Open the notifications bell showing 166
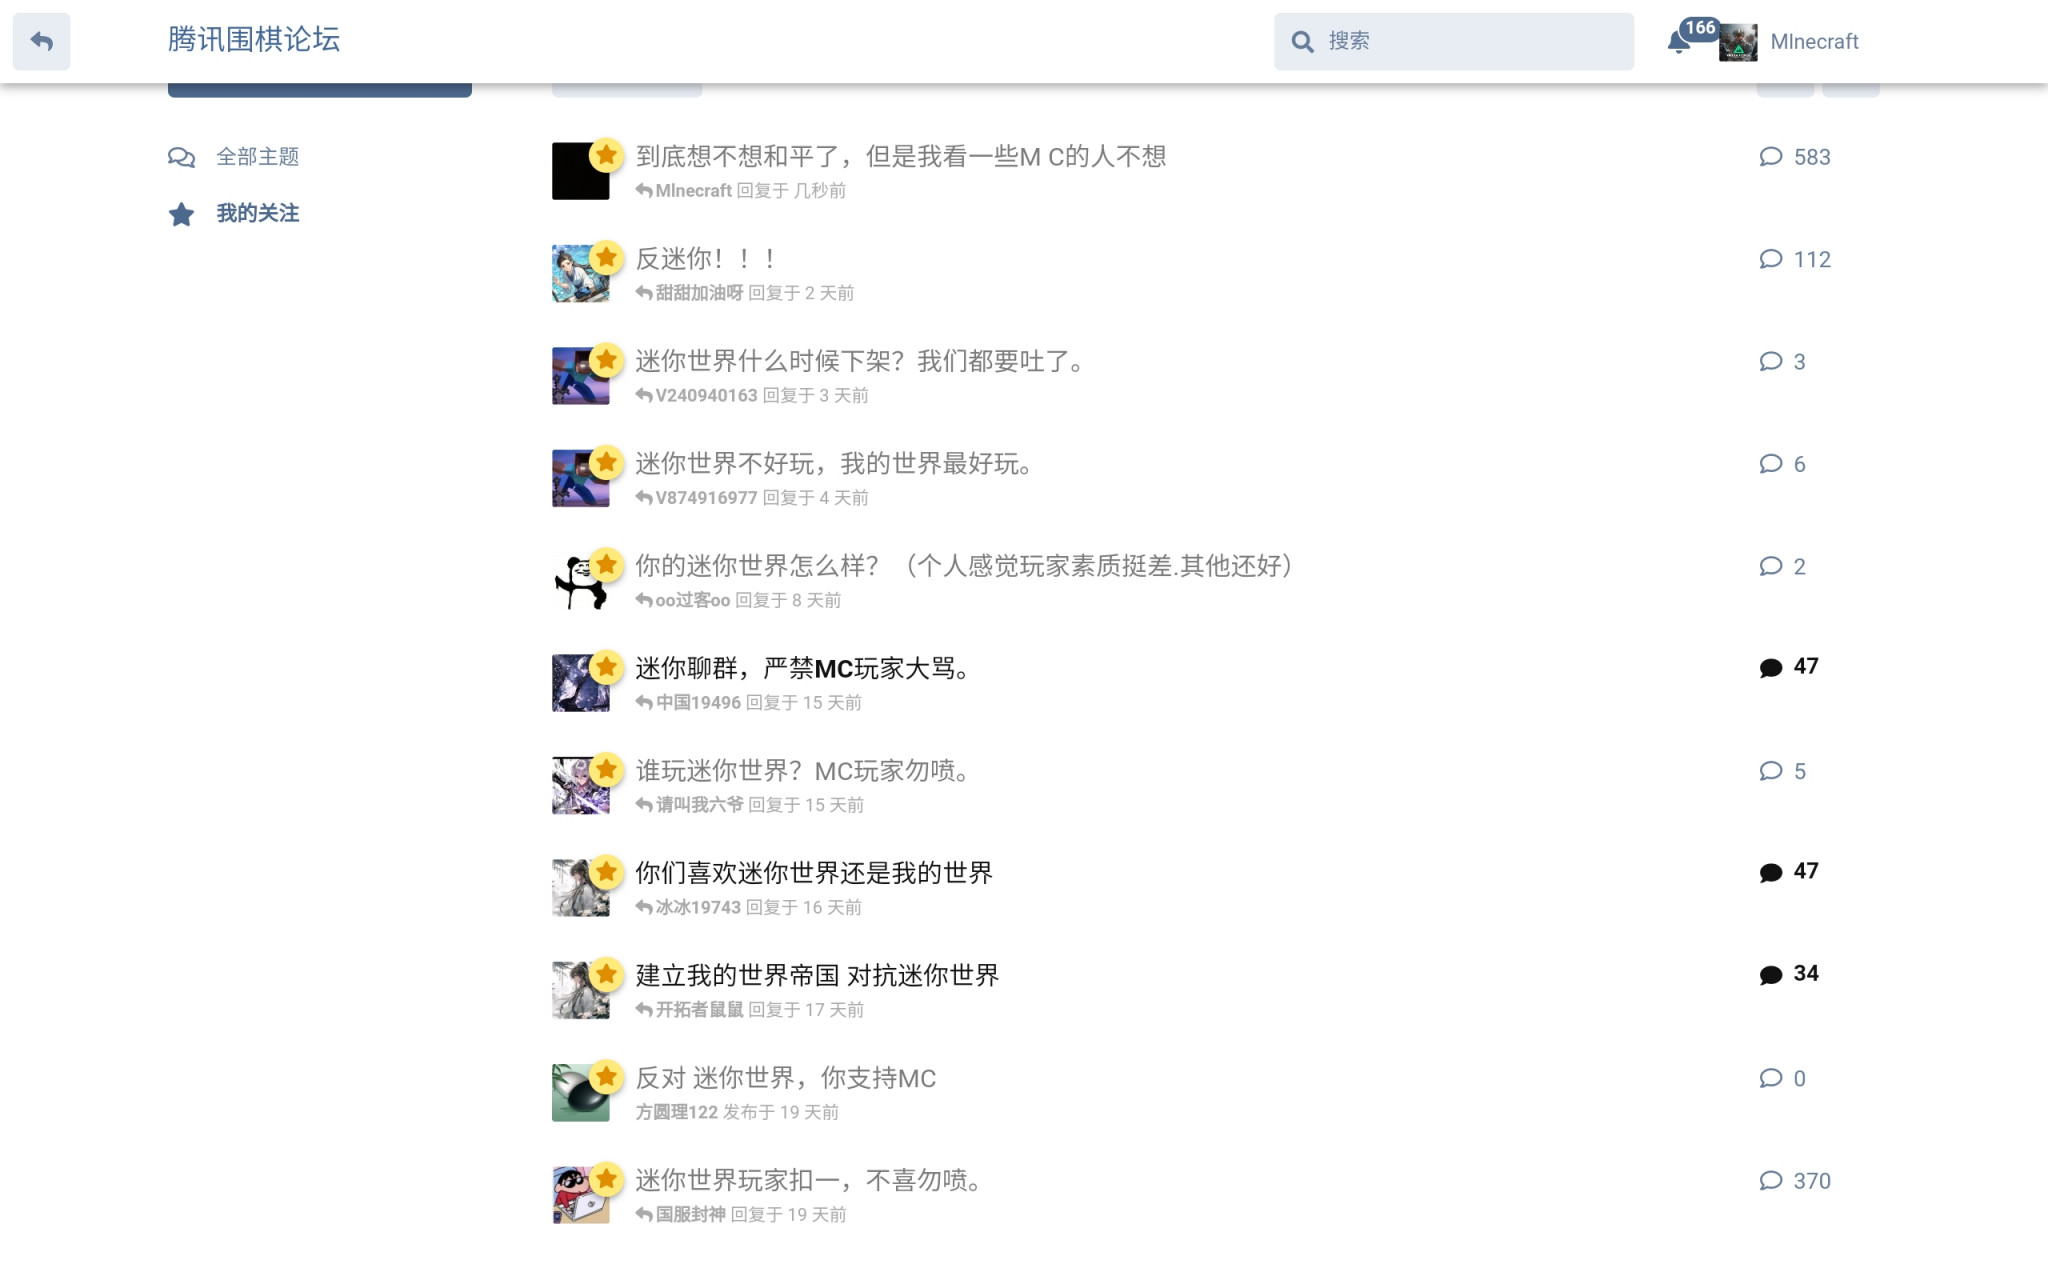 (1679, 42)
